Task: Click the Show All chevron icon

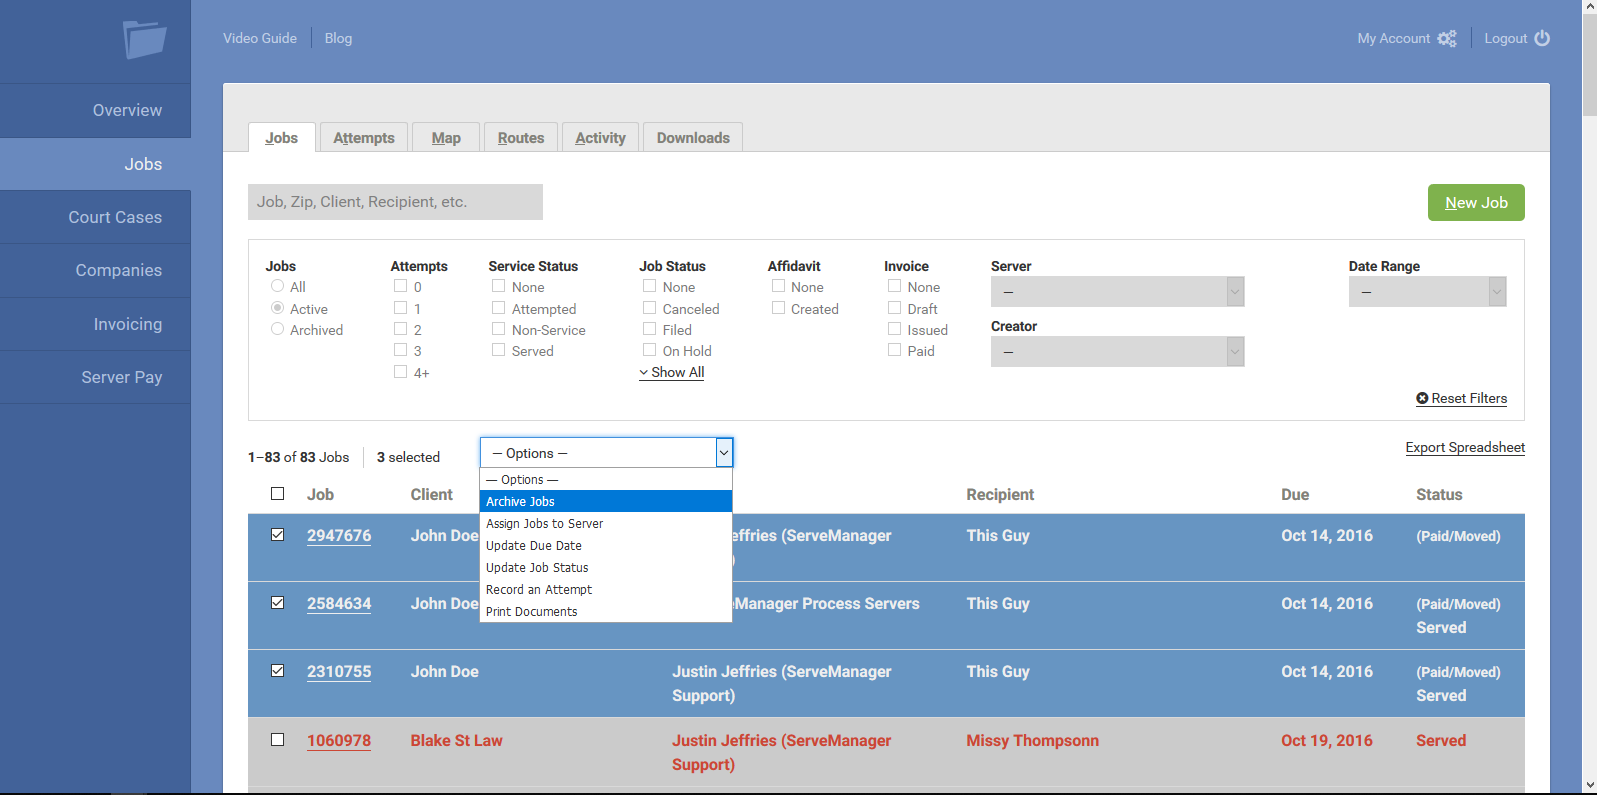Action: coord(644,373)
